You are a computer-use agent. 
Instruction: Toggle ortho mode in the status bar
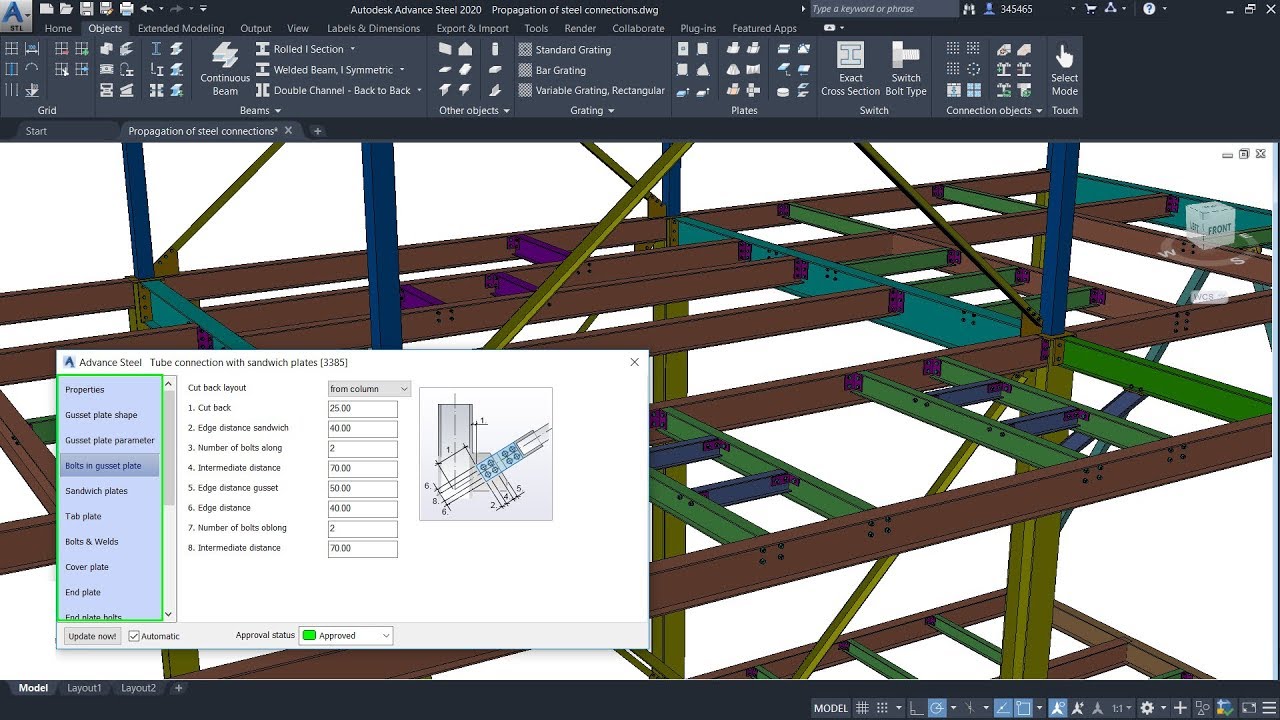coord(915,708)
